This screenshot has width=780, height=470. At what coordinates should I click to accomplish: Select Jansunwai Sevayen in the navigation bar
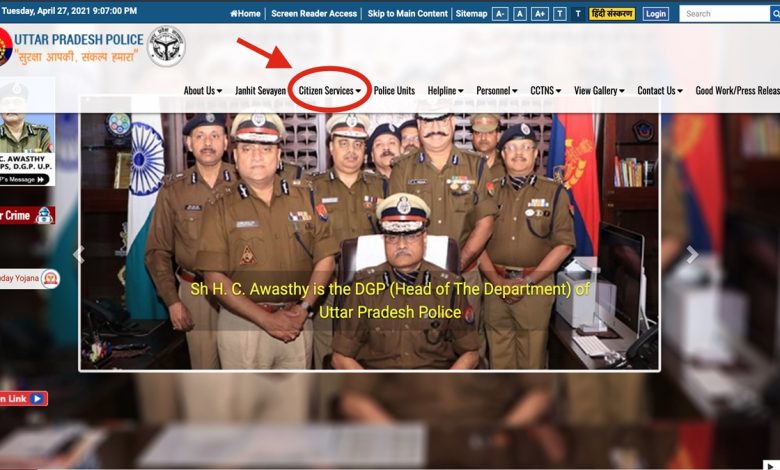260,91
